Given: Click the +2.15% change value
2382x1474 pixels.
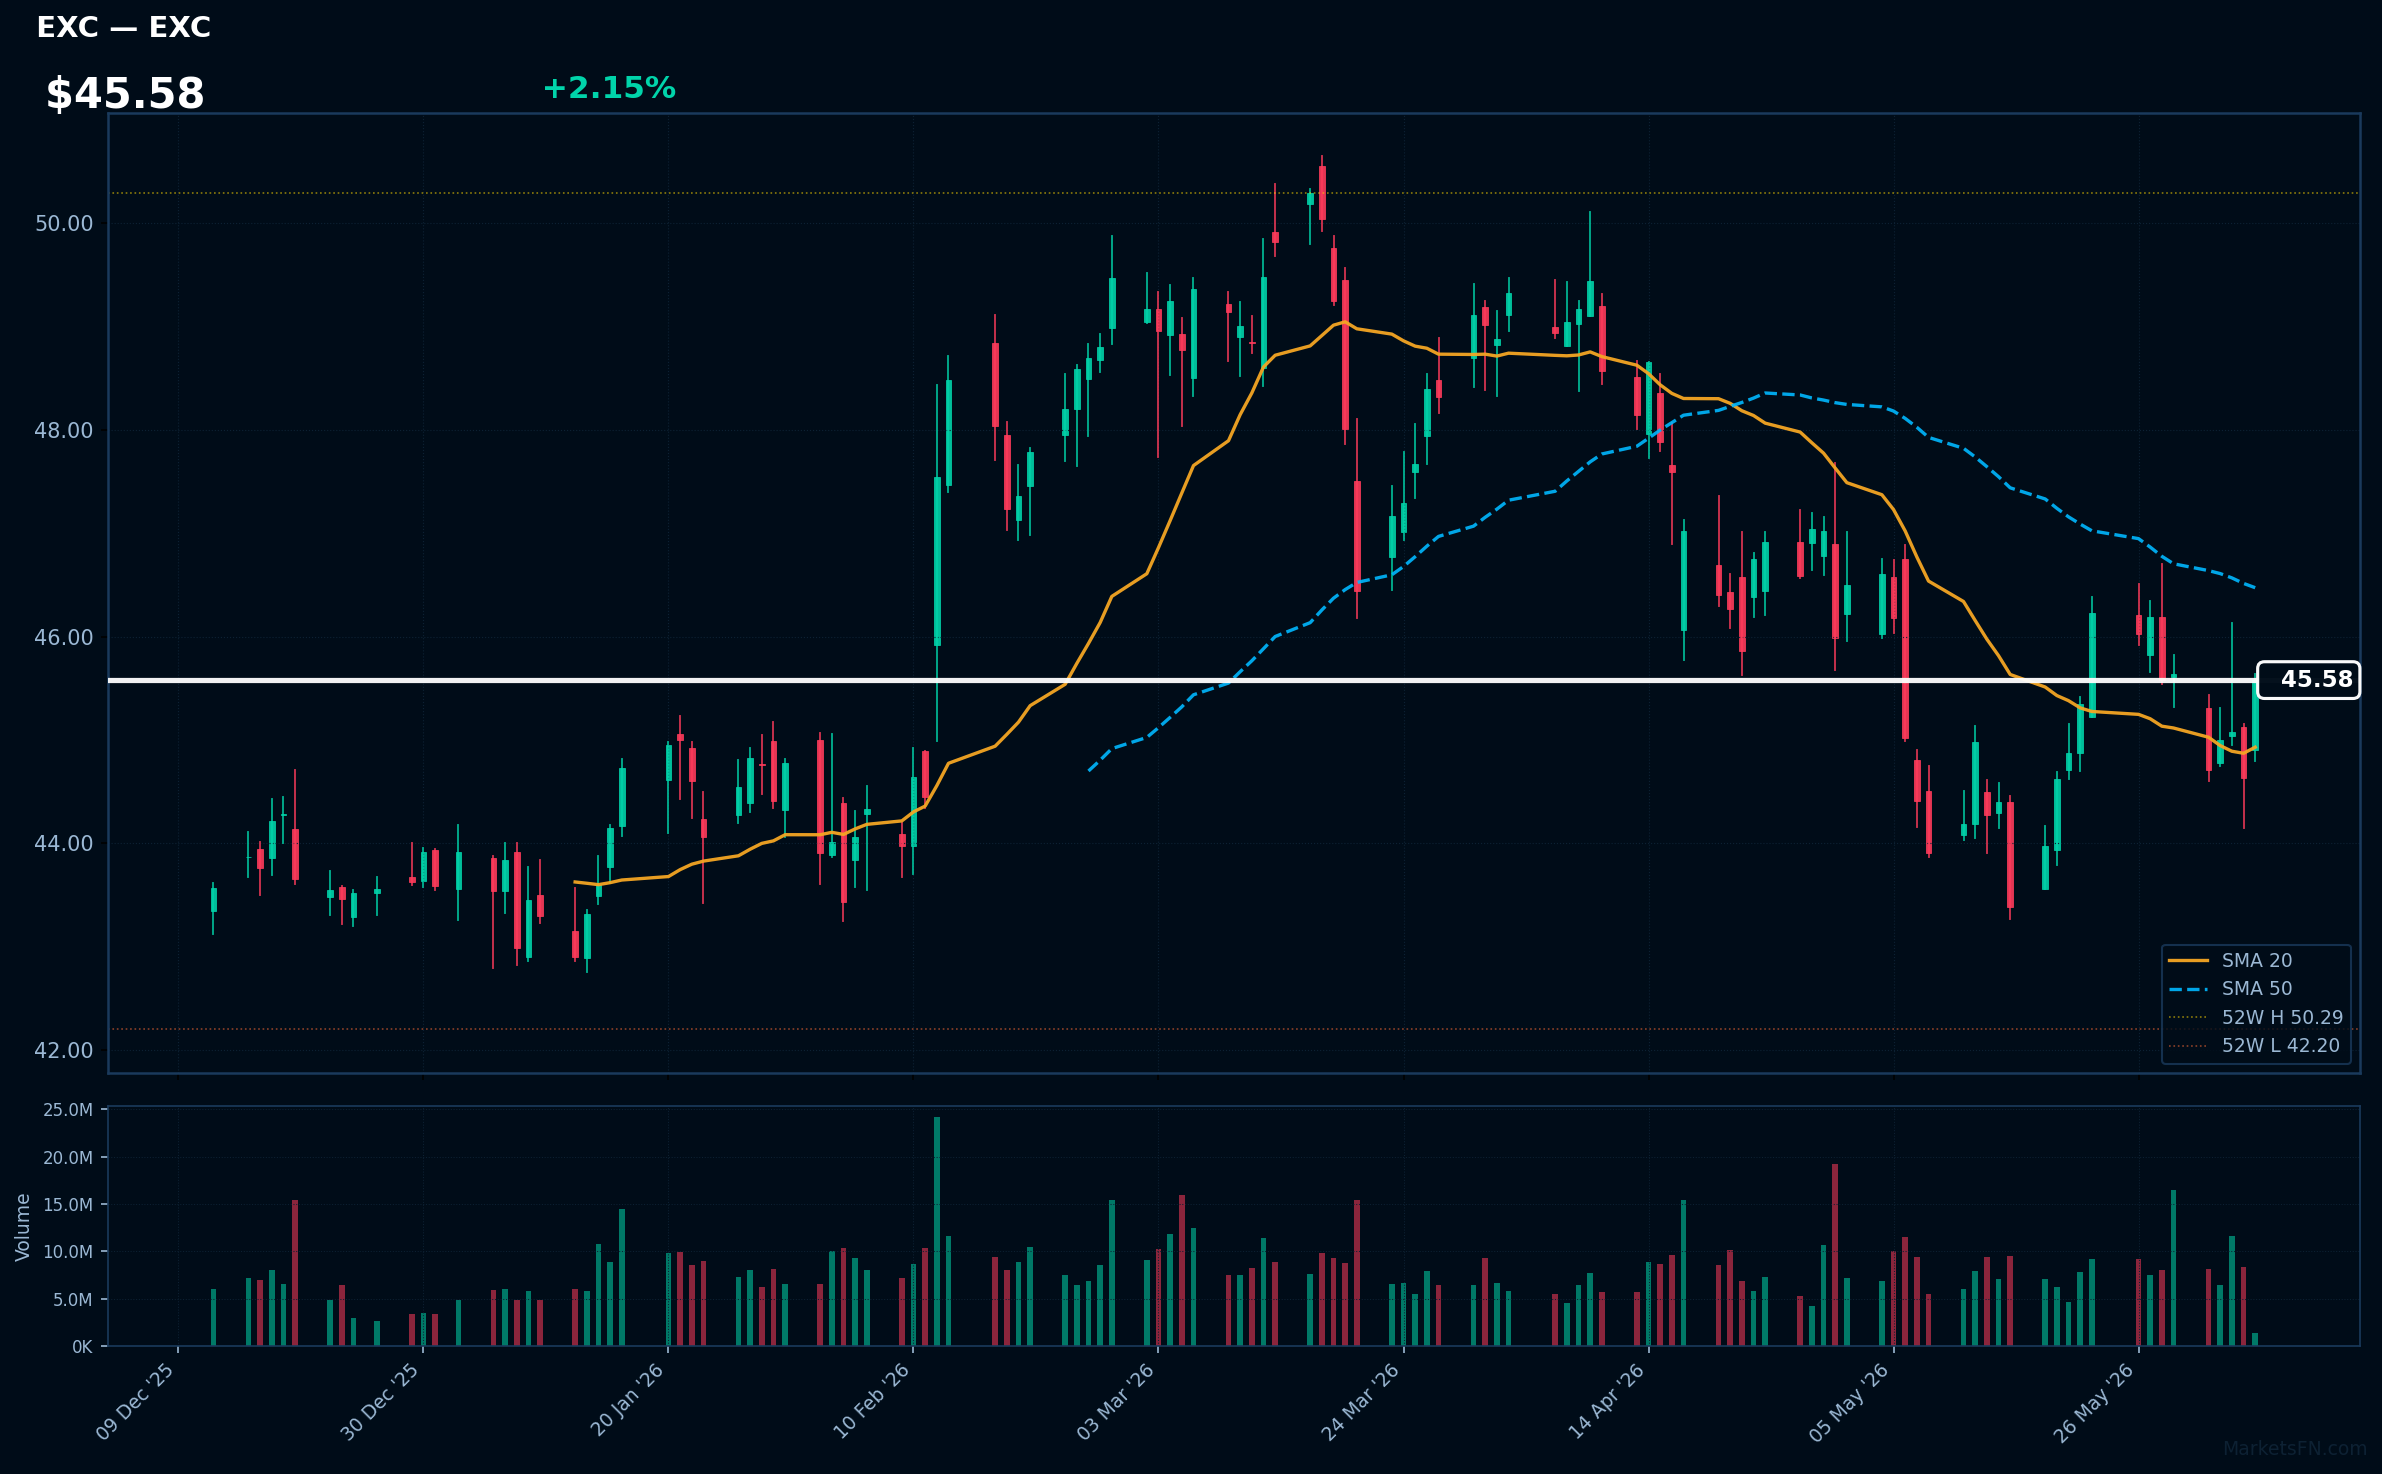Looking at the screenshot, I should tap(609, 88).
